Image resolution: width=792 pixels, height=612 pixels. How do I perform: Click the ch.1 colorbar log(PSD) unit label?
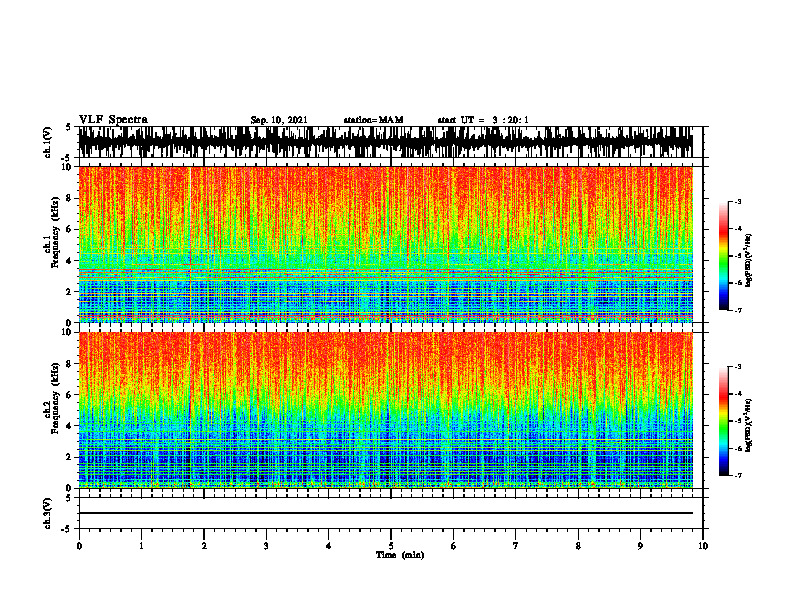[x=749, y=260]
